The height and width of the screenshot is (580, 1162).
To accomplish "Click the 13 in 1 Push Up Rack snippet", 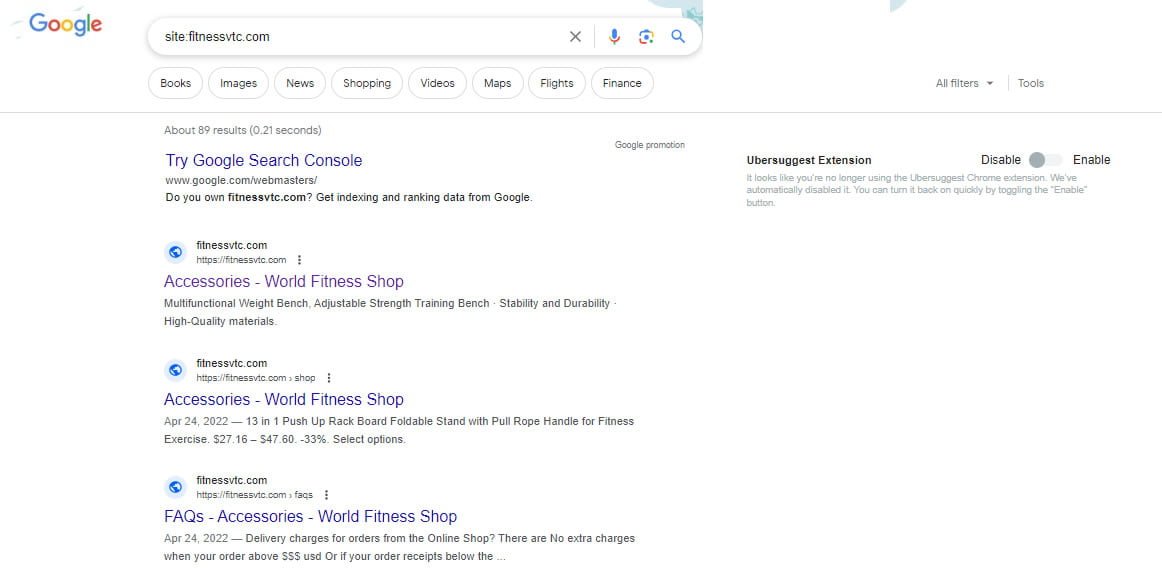I will pos(399,430).
